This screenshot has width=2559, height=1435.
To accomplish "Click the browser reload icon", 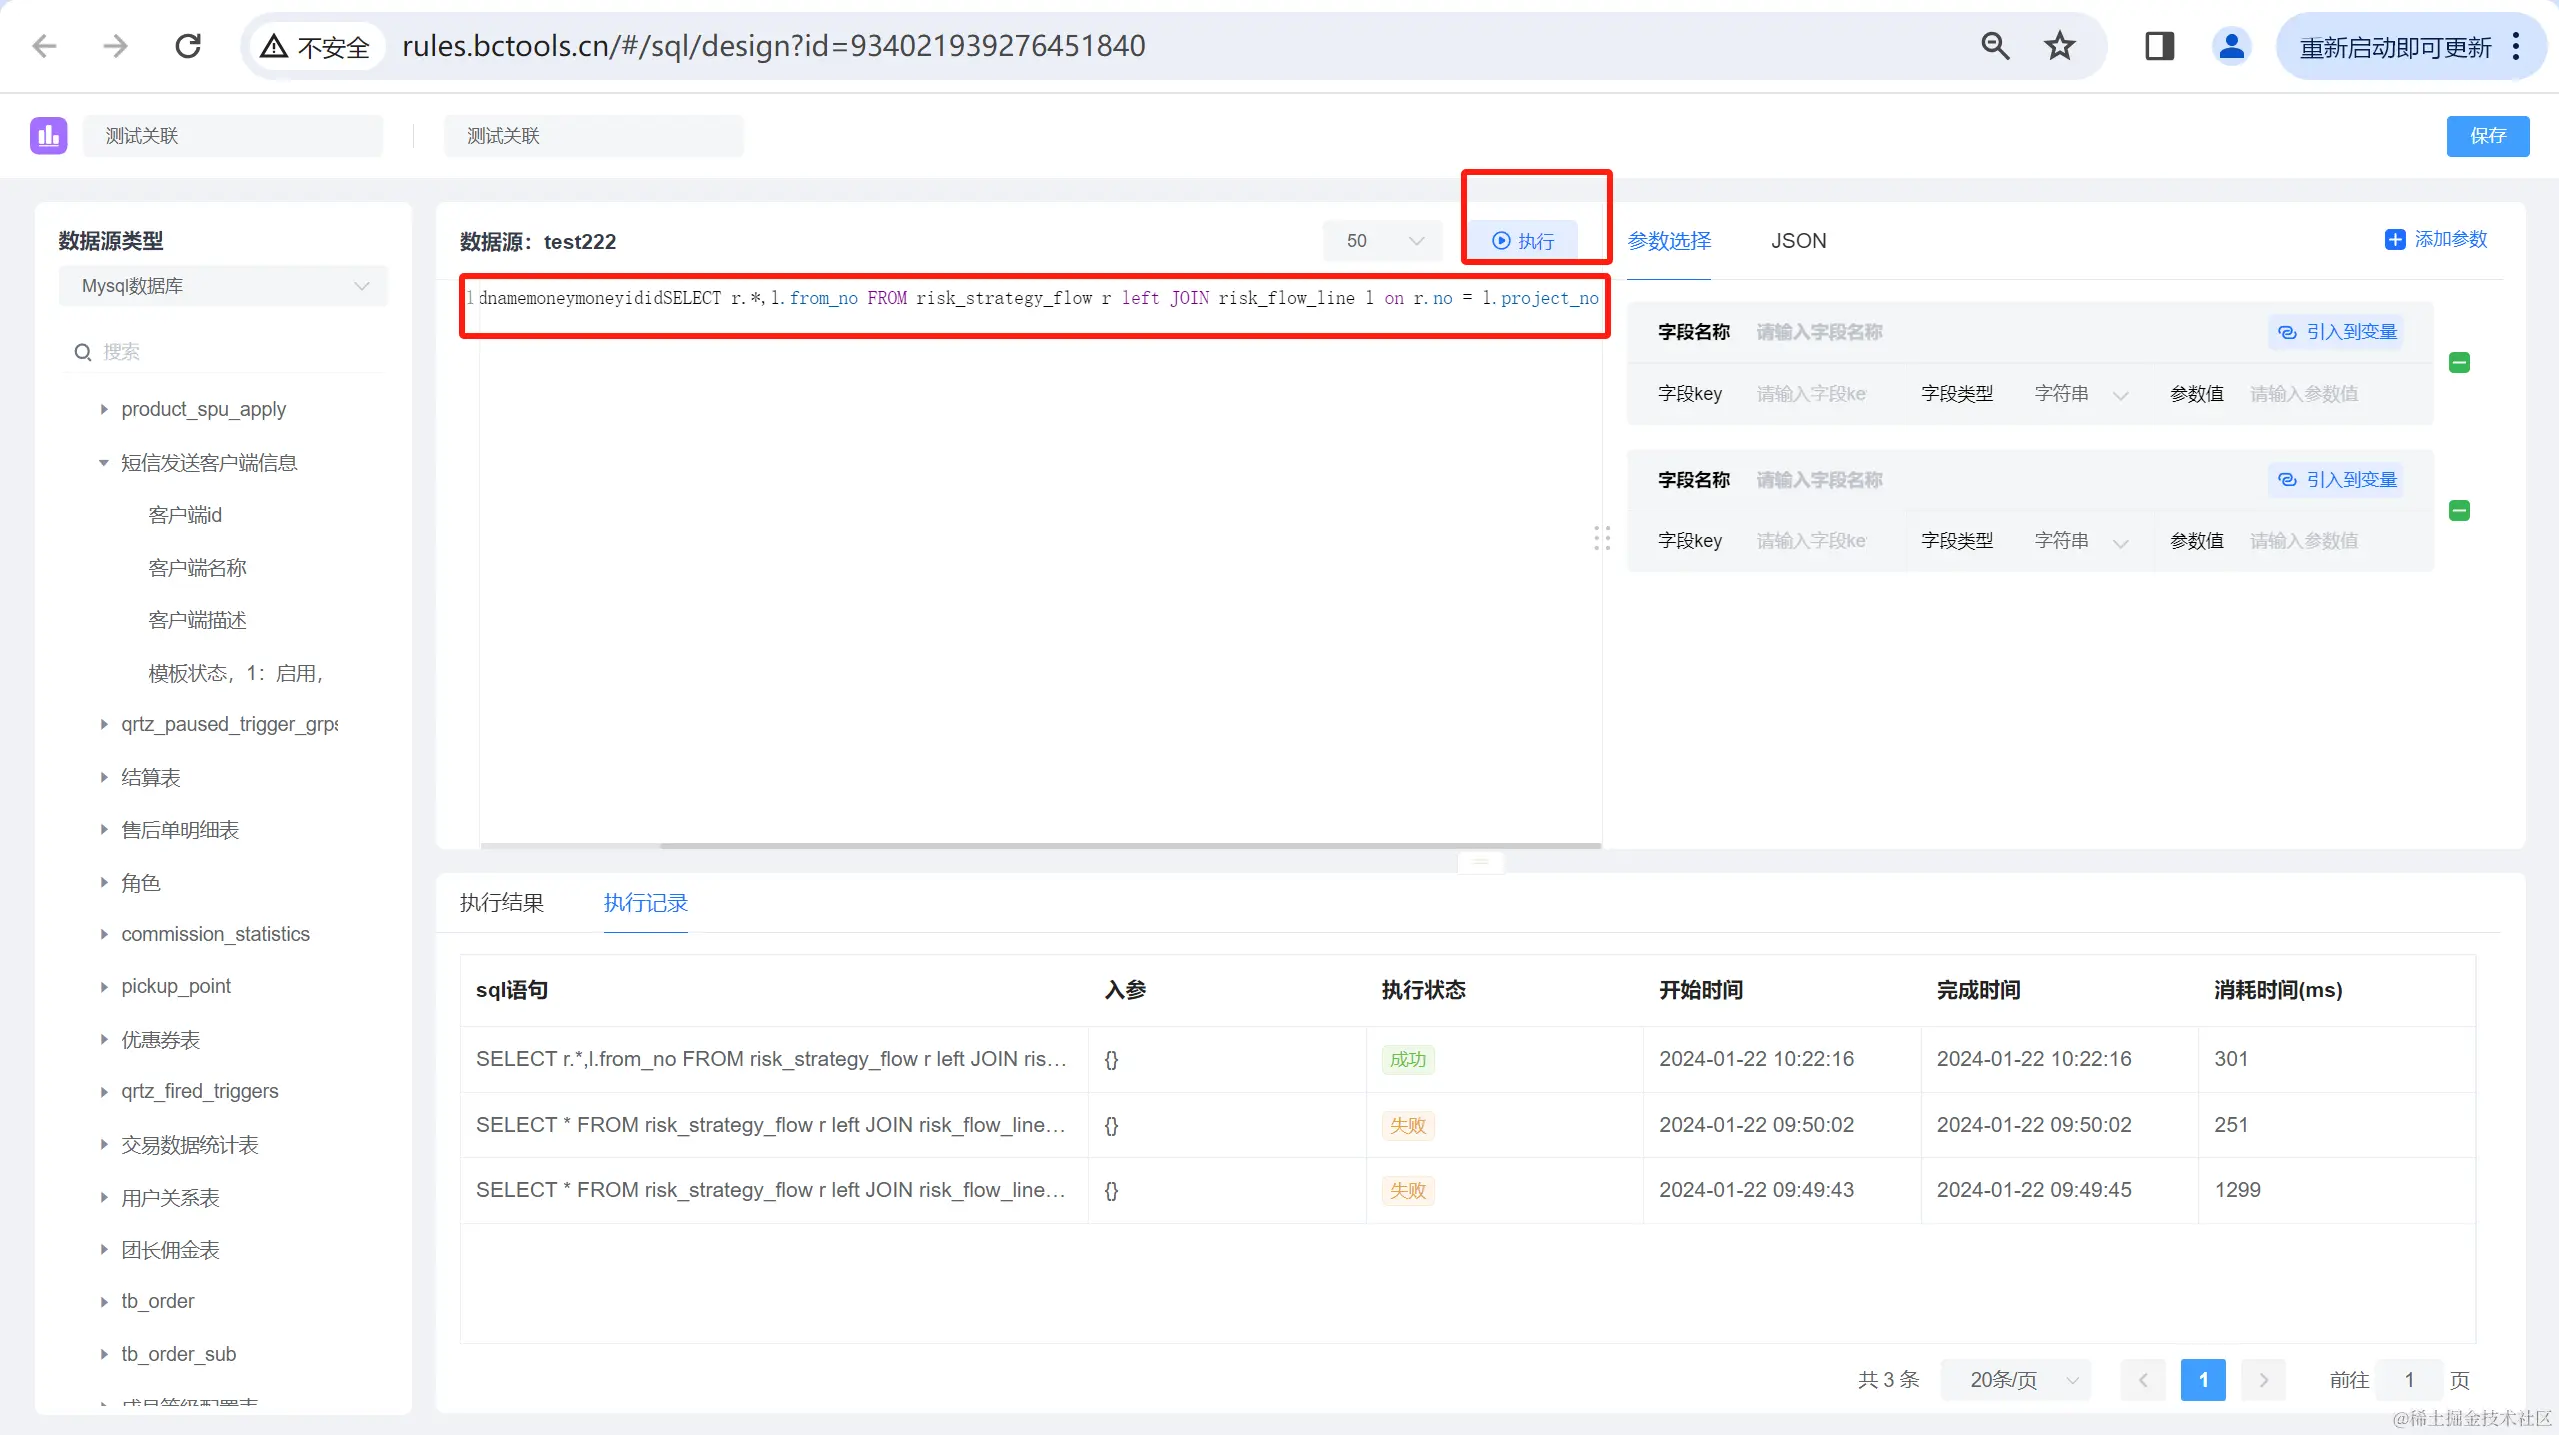I will point(188,46).
